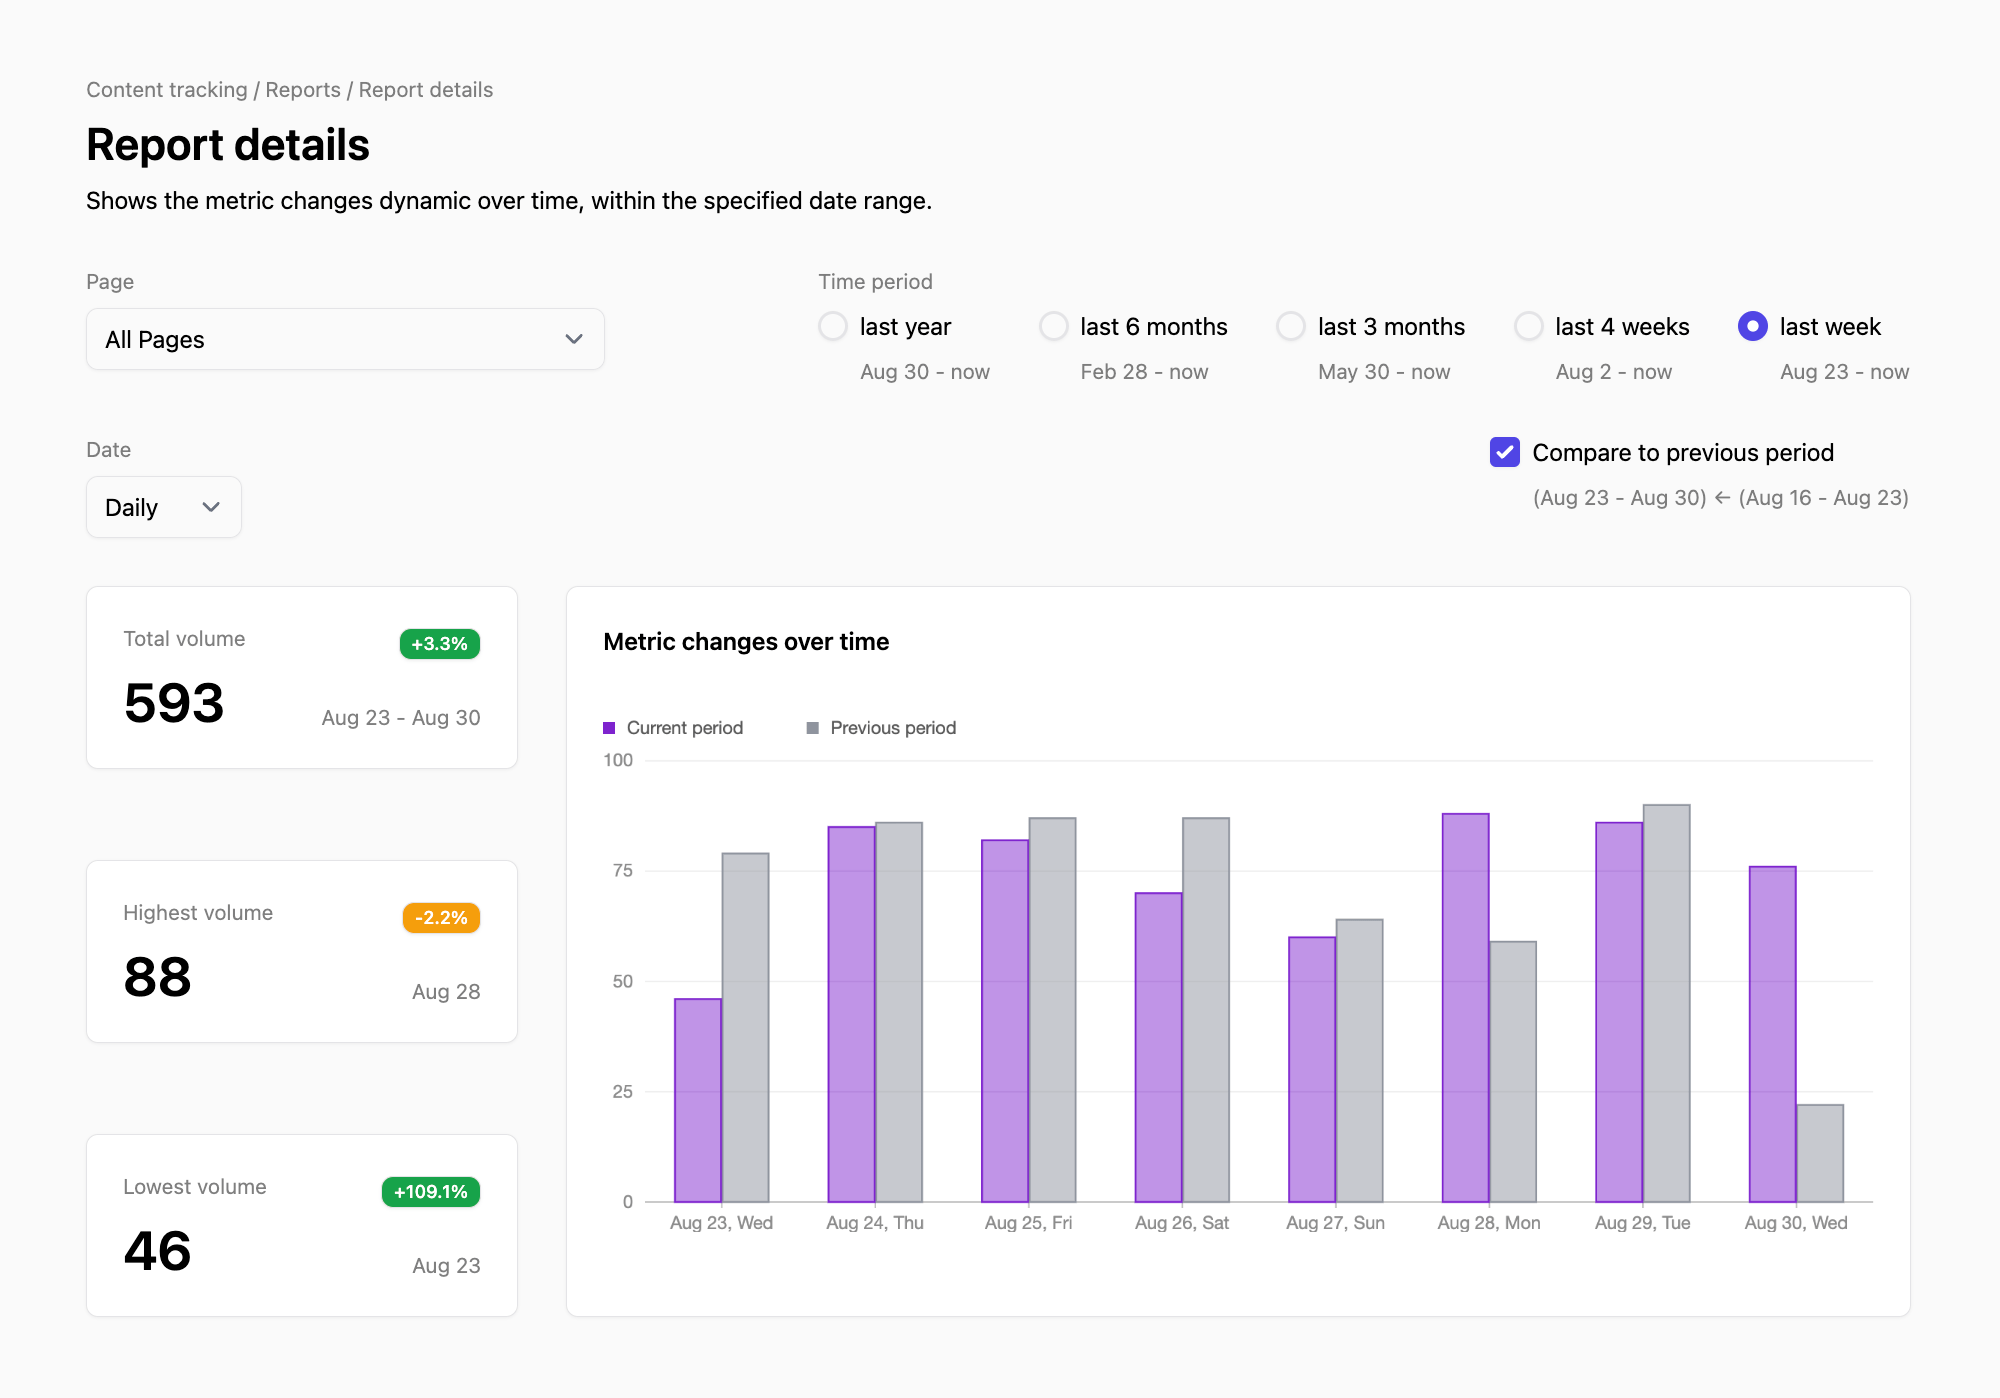Uncheck Compare to previous period checkbox

coord(1505,453)
